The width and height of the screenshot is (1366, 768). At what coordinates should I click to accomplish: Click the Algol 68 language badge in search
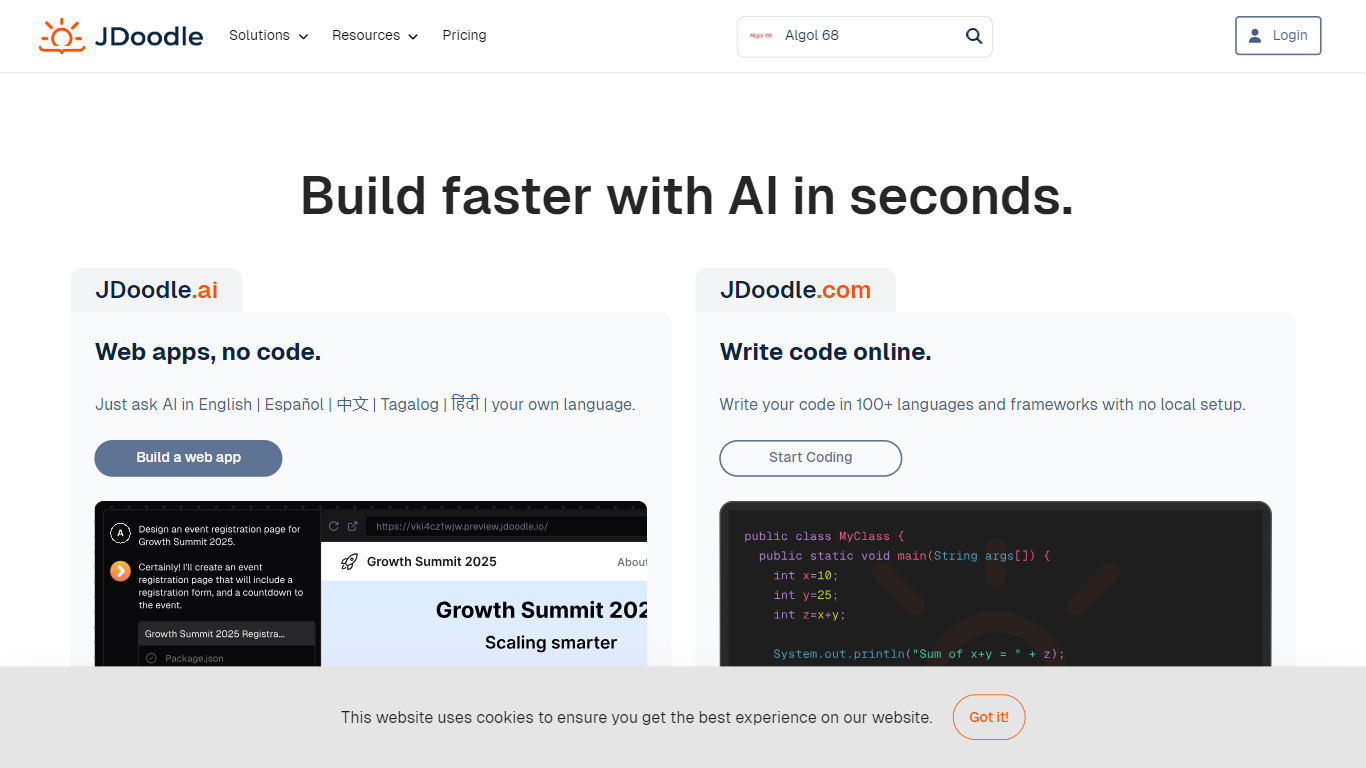759,35
